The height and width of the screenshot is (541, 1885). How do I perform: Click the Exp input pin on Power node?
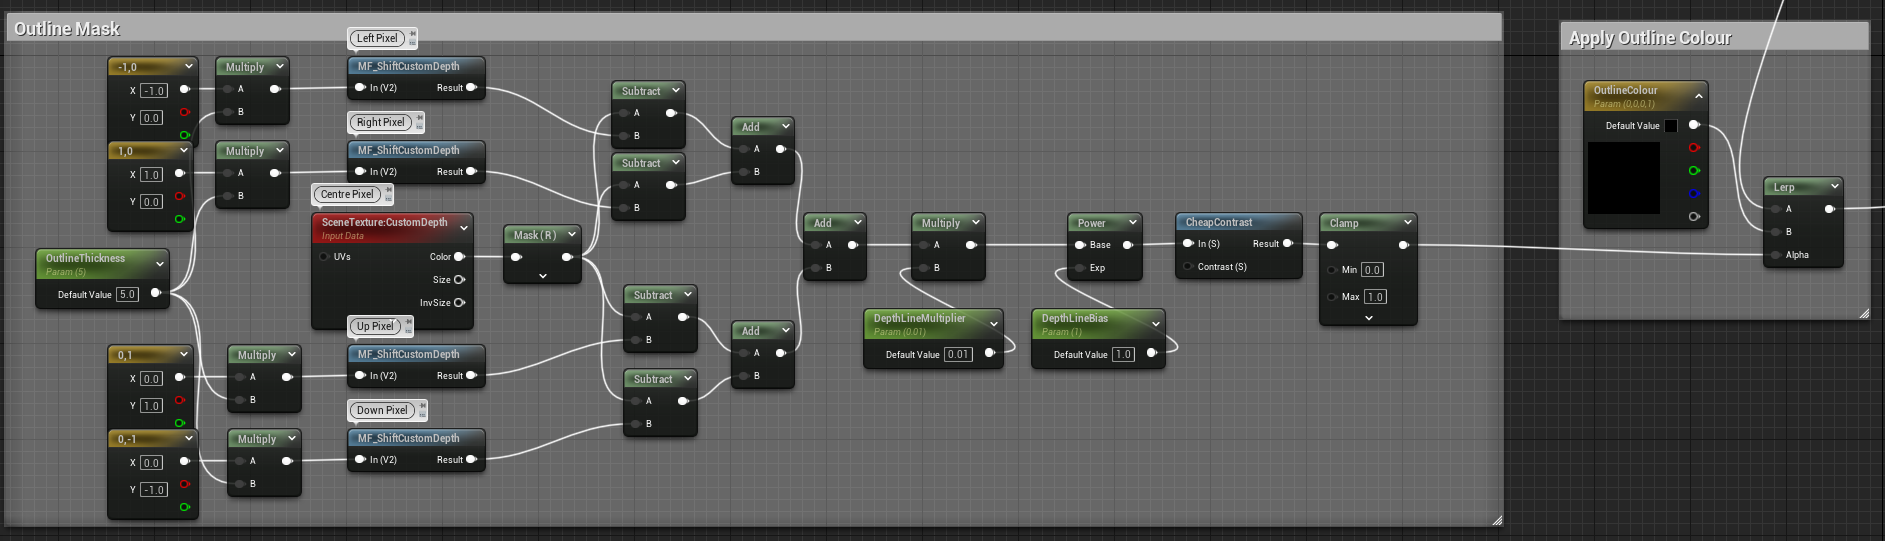[x=1080, y=268]
